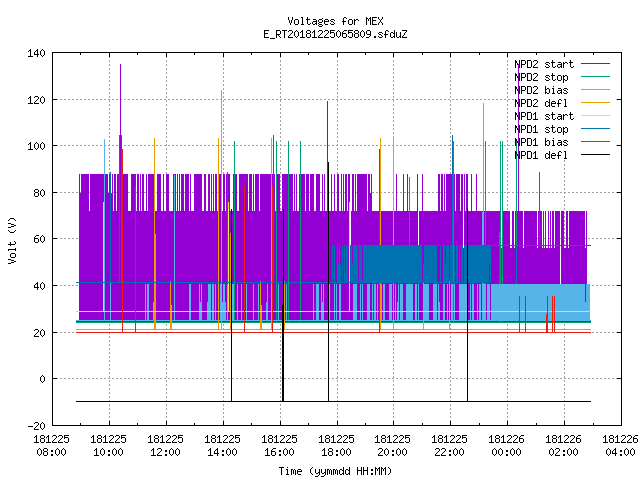Image resolution: width=640 pixels, height=480 pixels.
Task: Select the NPD1 start legend entry
Action: [544, 116]
